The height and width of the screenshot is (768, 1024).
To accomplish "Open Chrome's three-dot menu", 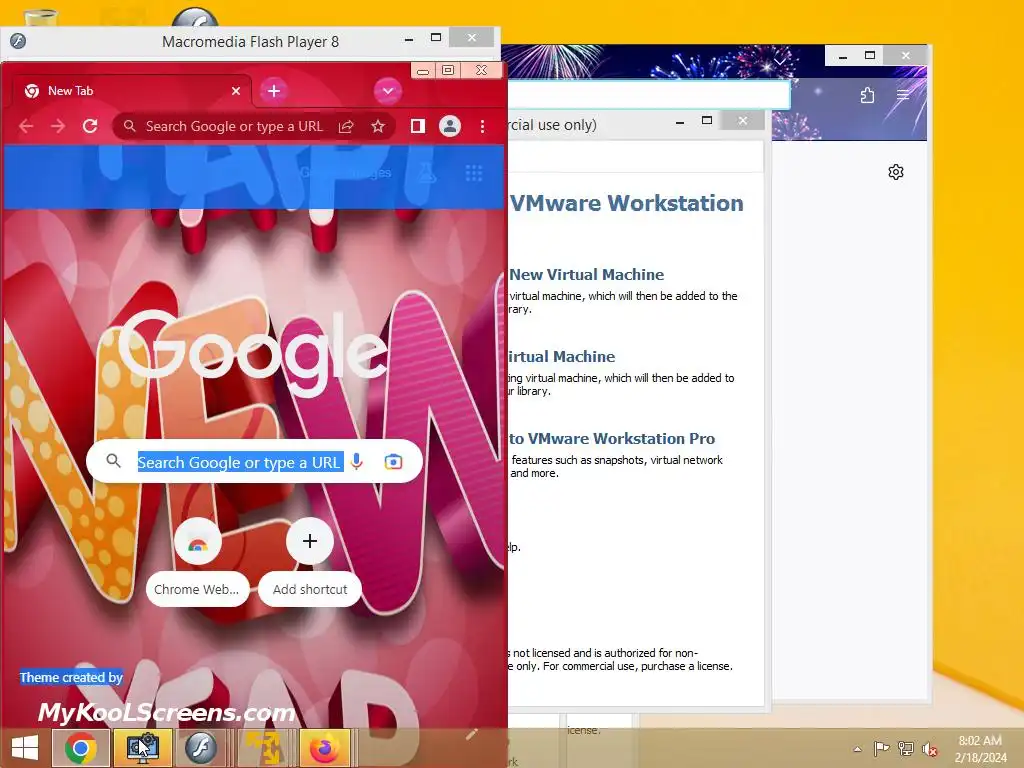I will [483, 126].
